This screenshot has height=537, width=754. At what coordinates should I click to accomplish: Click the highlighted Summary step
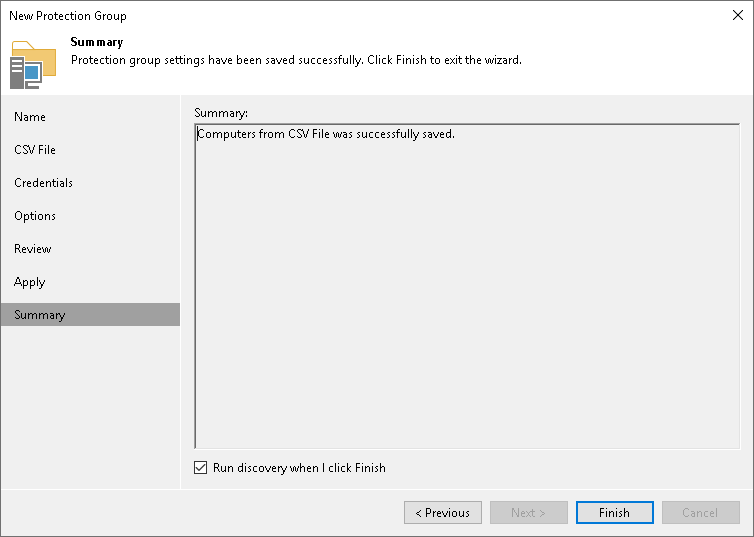(90, 315)
